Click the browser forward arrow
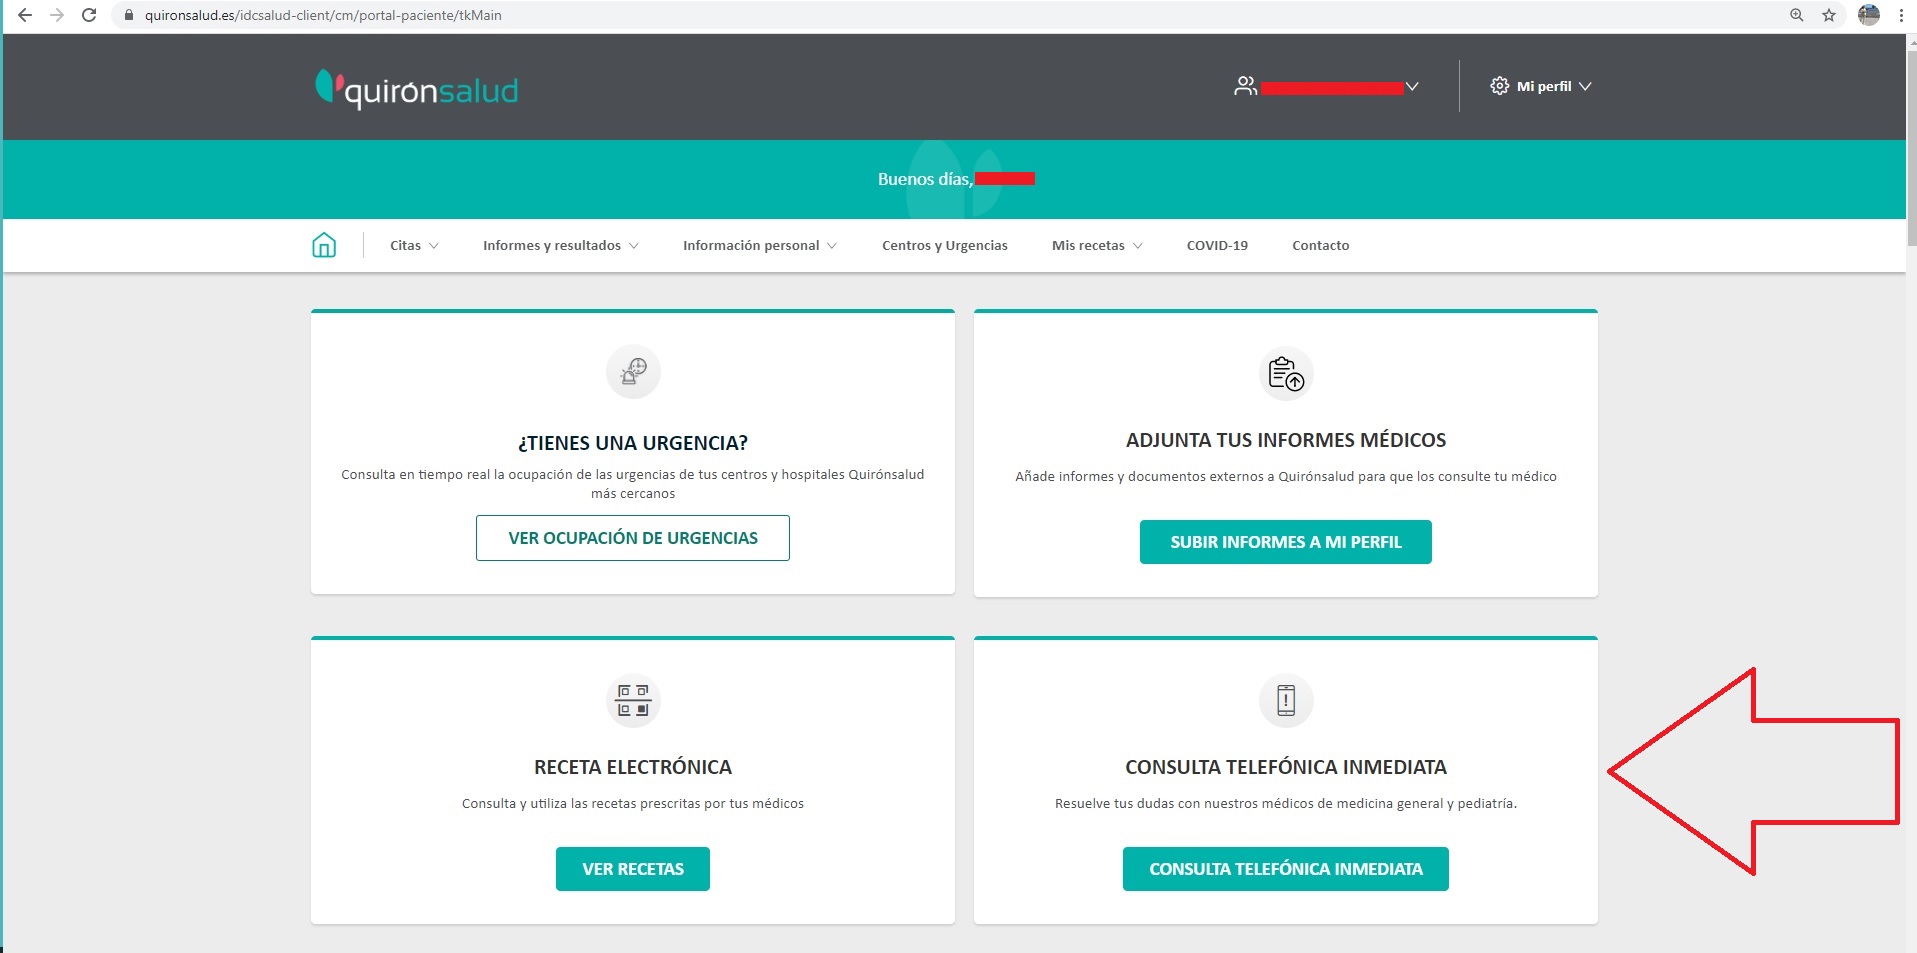Viewport: 1917px width, 953px height. coord(57,15)
